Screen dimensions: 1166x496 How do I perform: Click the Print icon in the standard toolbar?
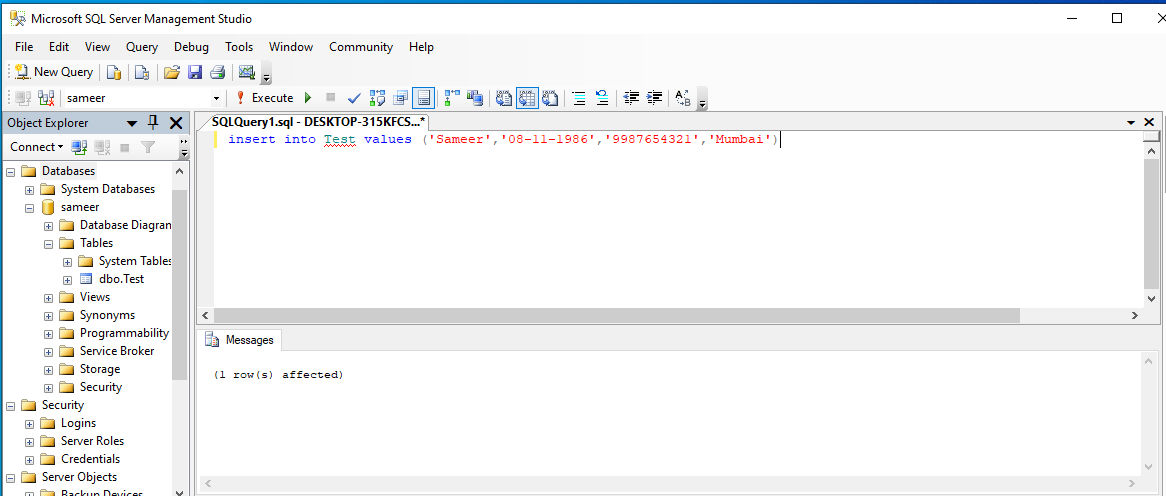[217, 72]
